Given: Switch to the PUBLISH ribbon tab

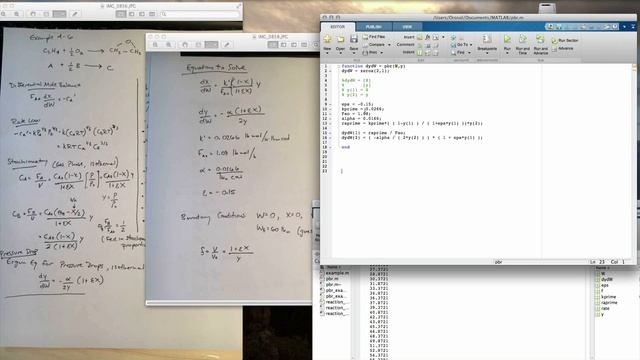Looking at the screenshot, I should pos(373,27).
